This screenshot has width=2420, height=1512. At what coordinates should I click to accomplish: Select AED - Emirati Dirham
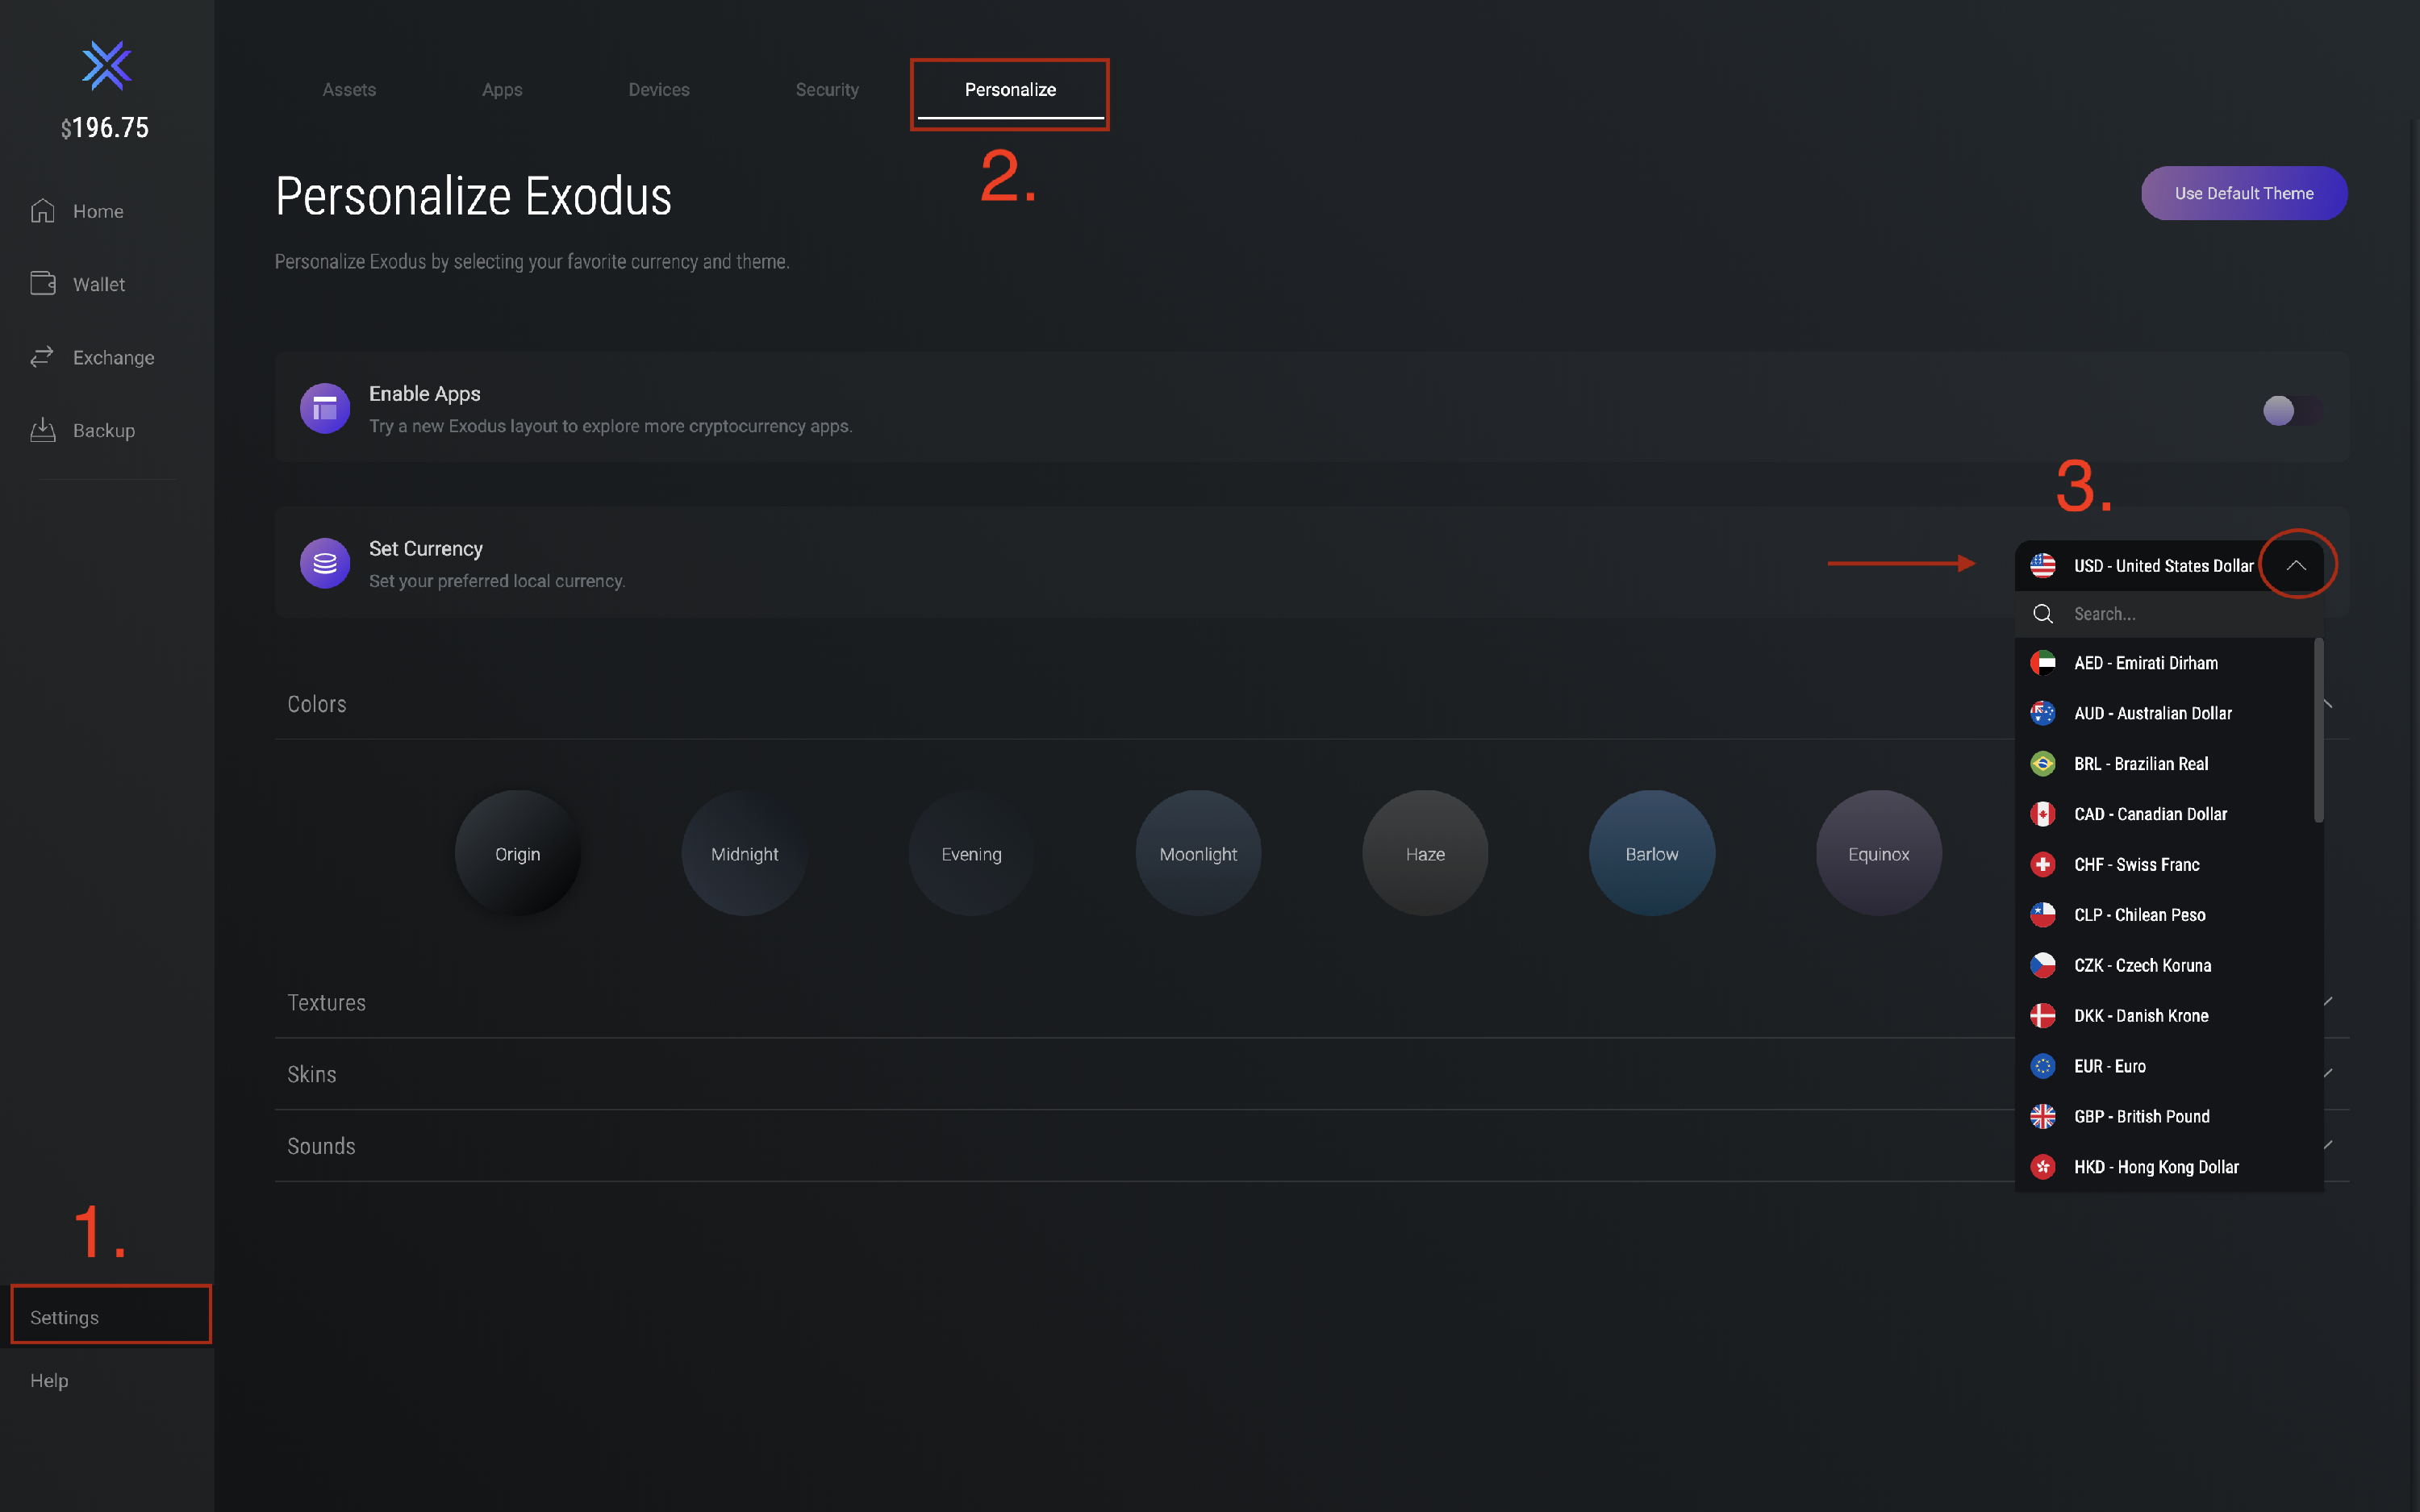[2166, 662]
